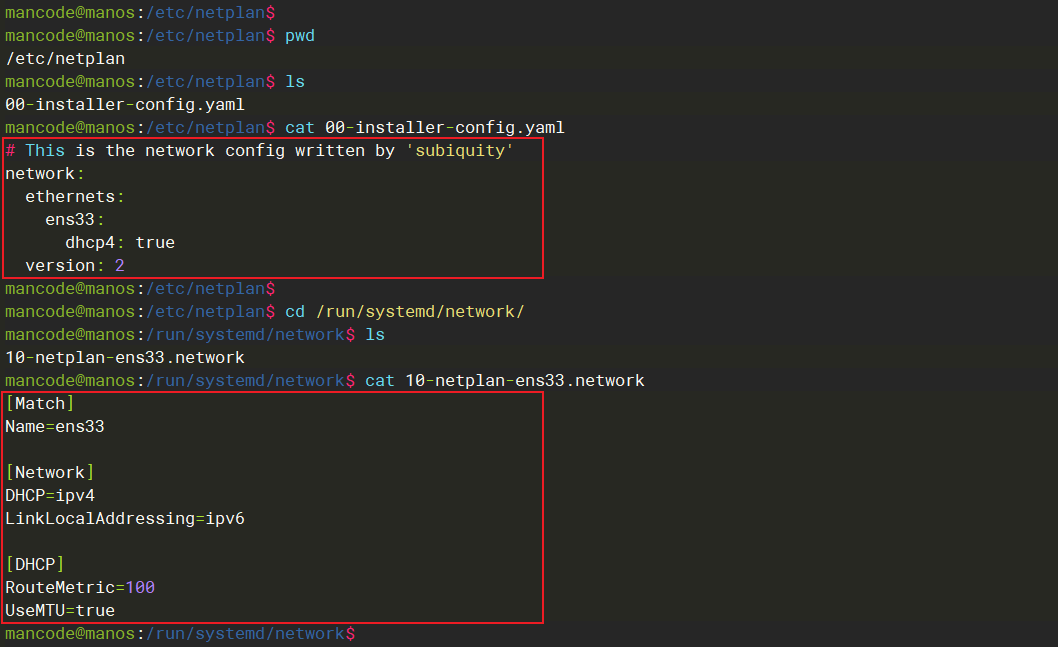
Task: Click the Name=ens33 line
Action: (55, 426)
